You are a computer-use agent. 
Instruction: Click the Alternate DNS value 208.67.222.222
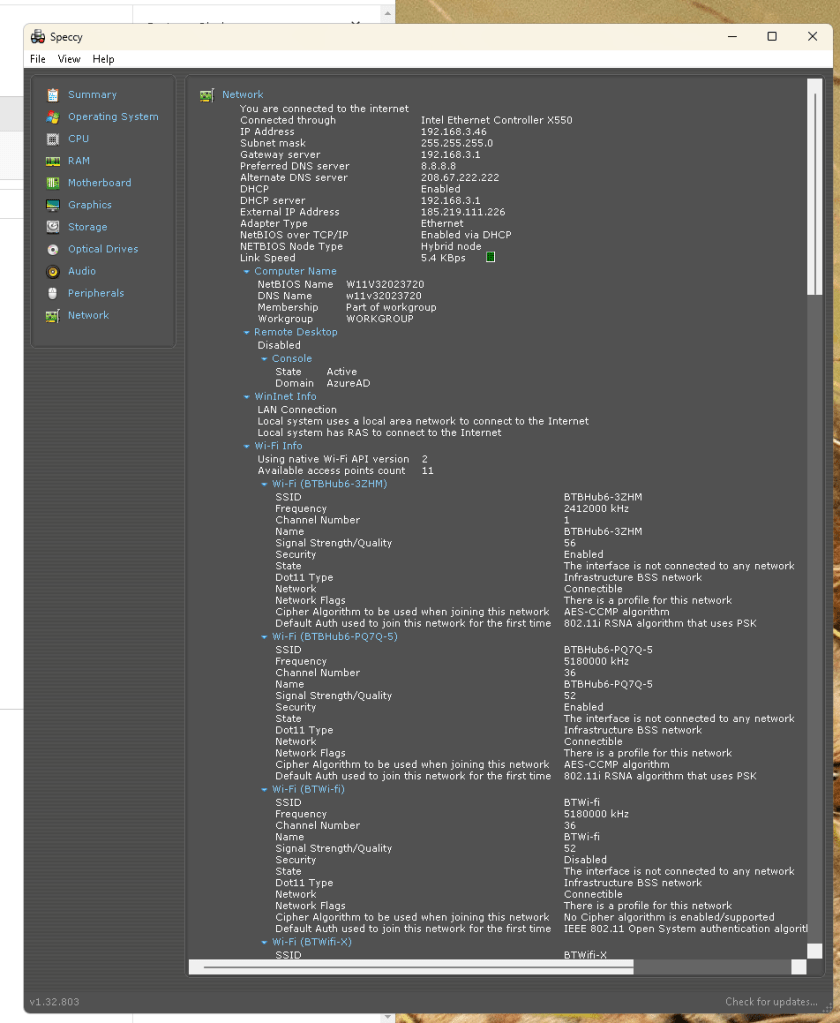point(460,177)
